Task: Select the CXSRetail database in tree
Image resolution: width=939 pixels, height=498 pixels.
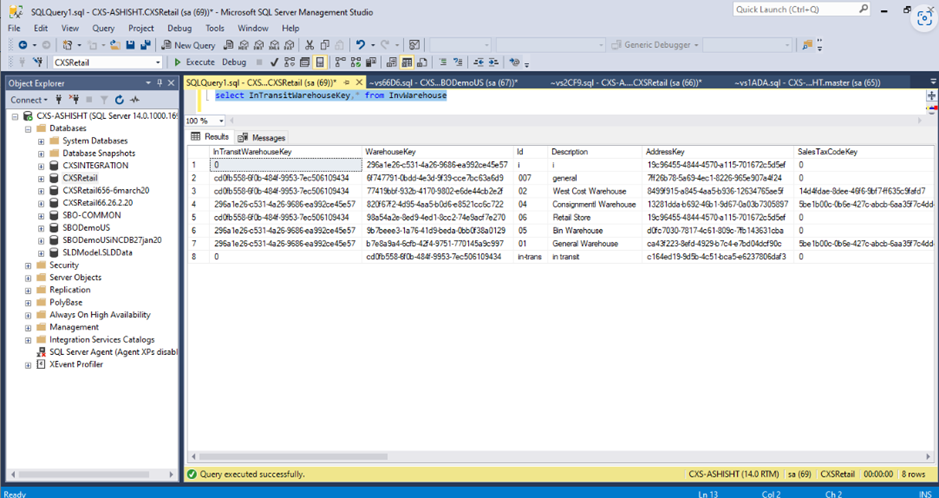Action: 80,178
